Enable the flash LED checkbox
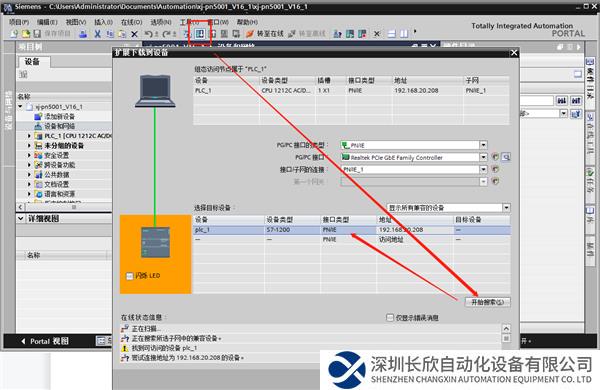The width and height of the screenshot is (600, 390). 130,276
